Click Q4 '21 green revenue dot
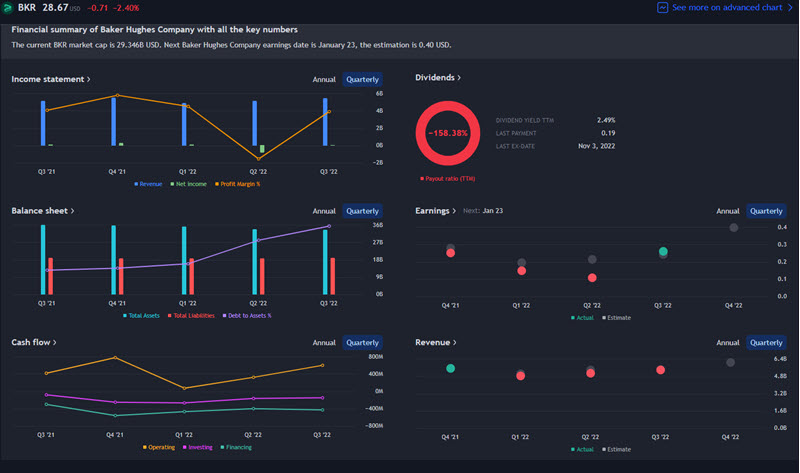The image size is (800, 473). 451,368
